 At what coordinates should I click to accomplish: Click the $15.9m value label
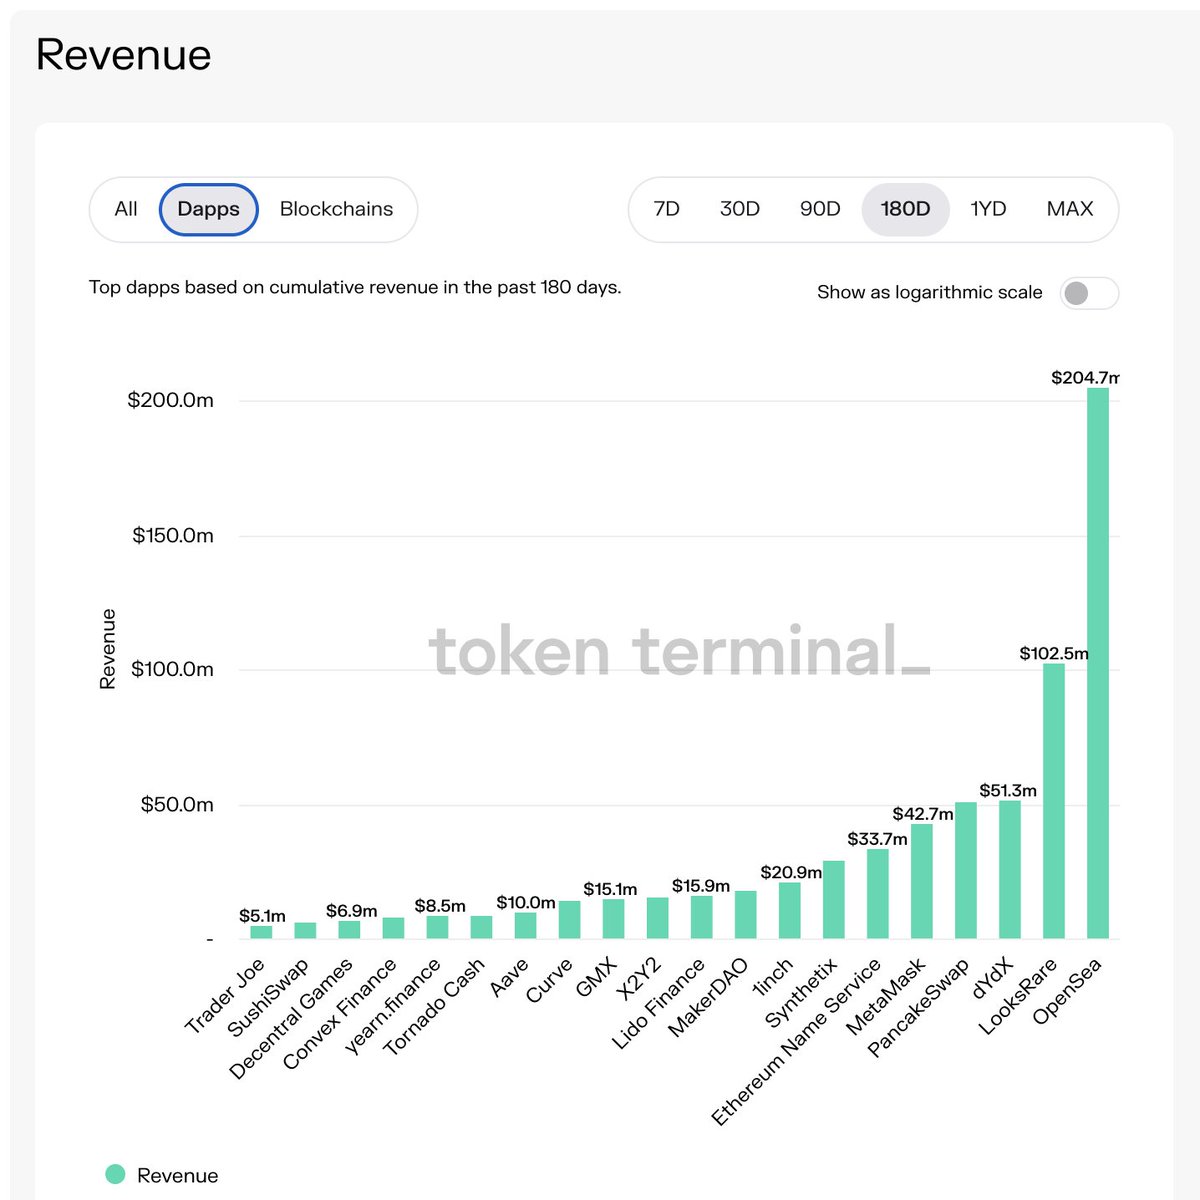point(701,885)
